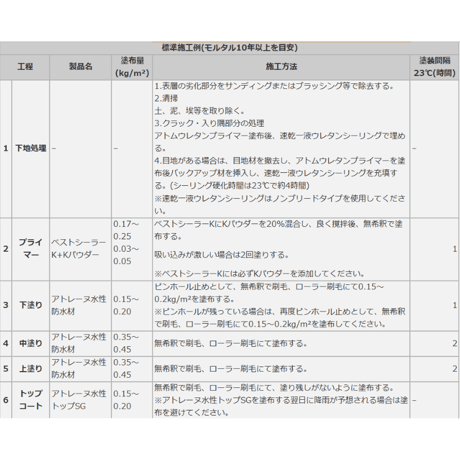Click the 下地処理 process cell
Image resolution: width=460 pixels, height=460 pixels.
[31, 148]
